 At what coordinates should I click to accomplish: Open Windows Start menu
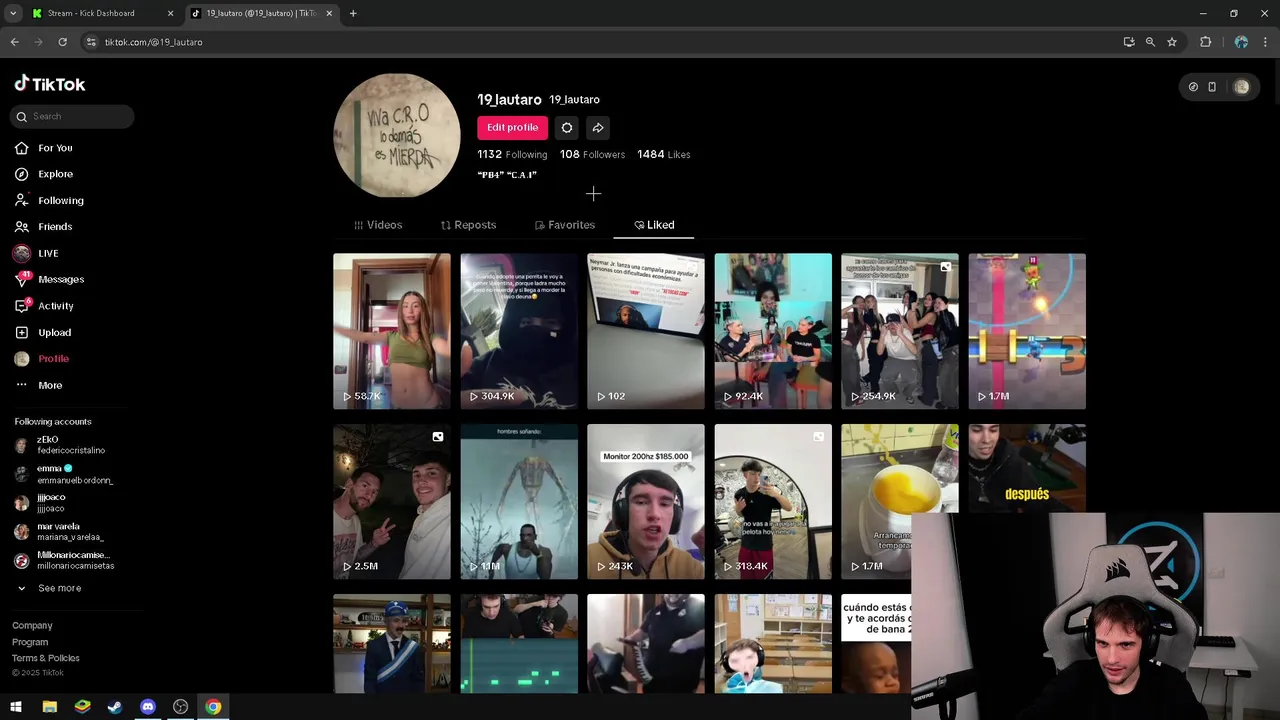pos(16,707)
